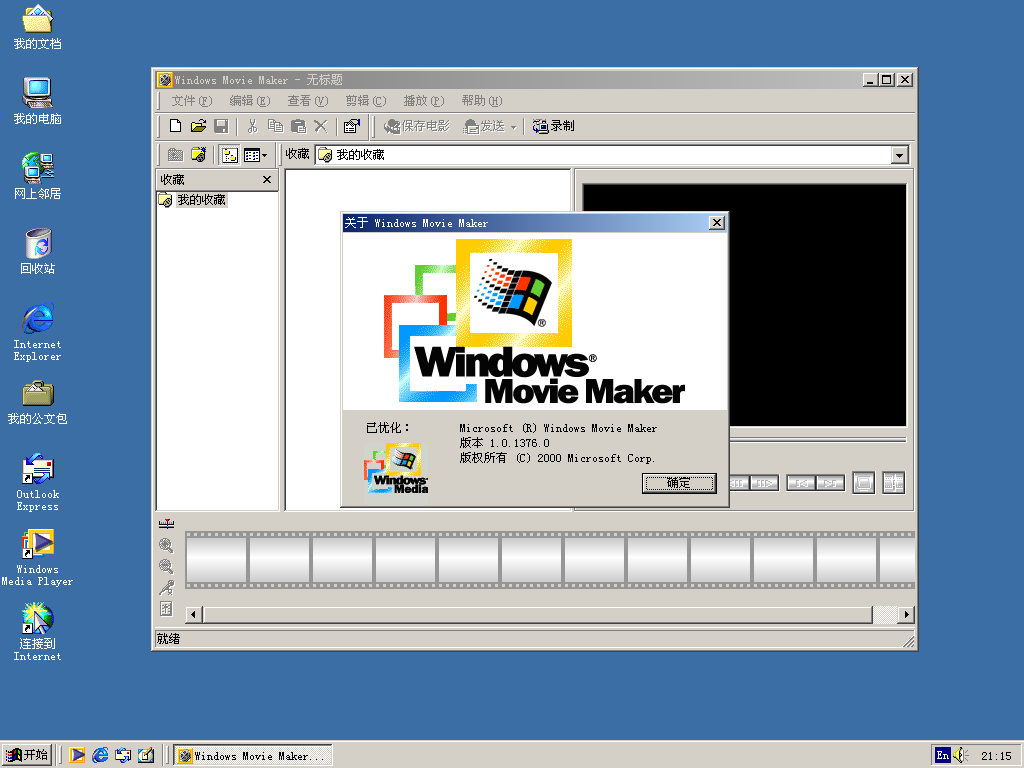Click the monitor seek bar
Screen dimensions: 1024x768
[x=818, y=440]
